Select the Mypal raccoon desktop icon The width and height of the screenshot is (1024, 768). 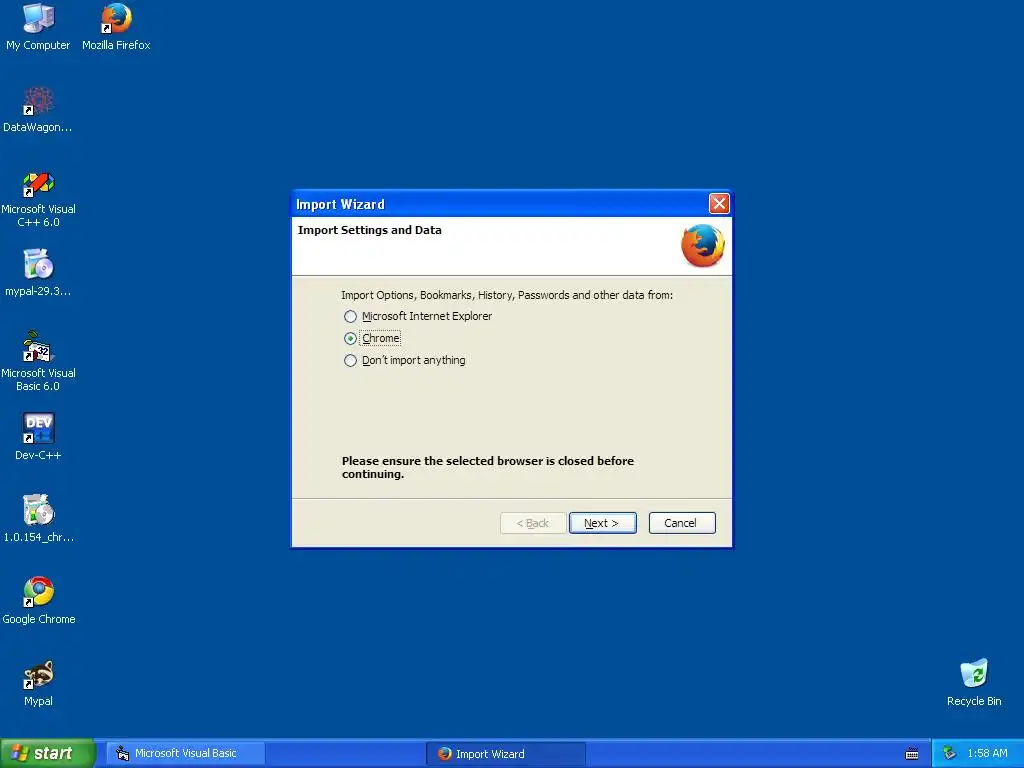(x=38, y=682)
